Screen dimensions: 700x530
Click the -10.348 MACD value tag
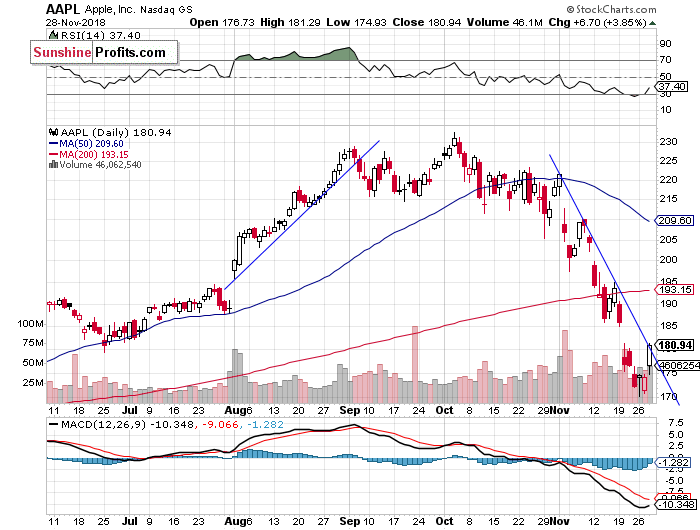tap(677, 505)
